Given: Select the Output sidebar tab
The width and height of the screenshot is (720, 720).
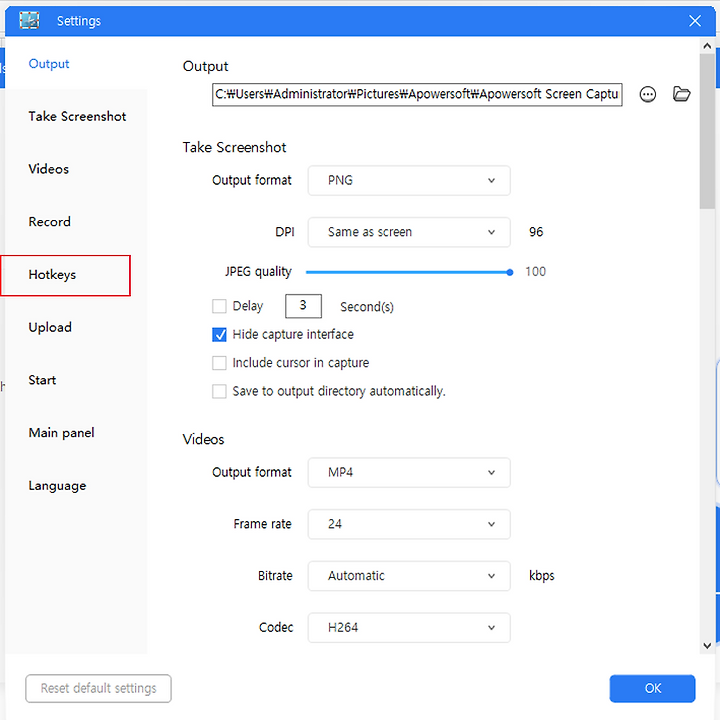Looking at the screenshot, I should point(49,64).
